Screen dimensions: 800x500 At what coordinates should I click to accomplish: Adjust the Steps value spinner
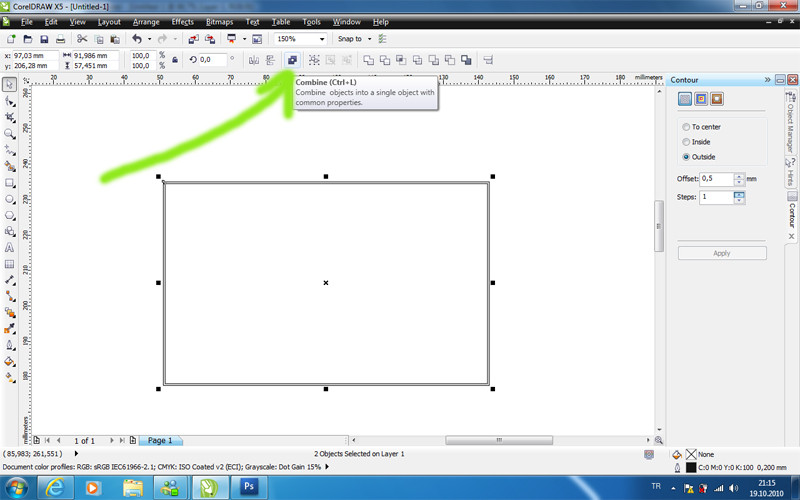click(739, 197)
